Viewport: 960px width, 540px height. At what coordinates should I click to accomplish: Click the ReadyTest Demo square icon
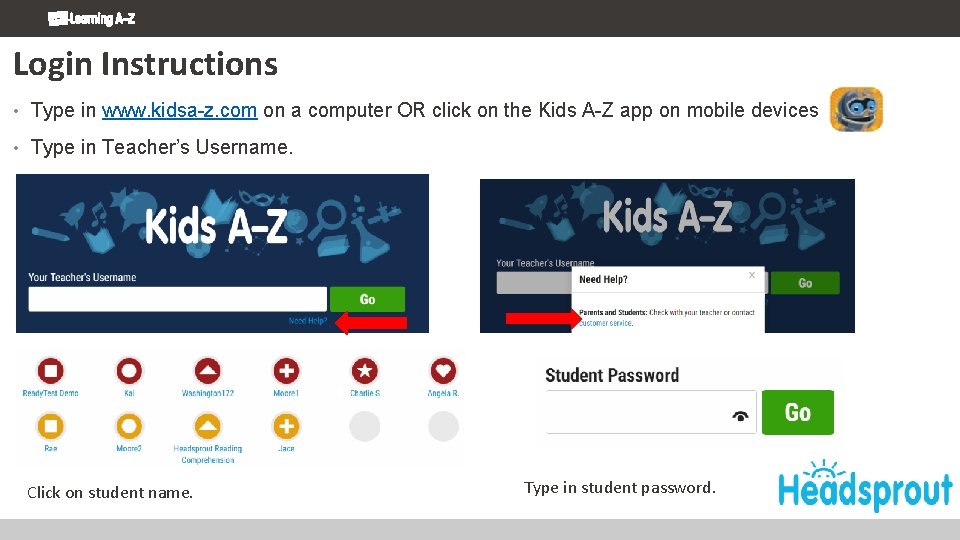[x=51, y=371]
